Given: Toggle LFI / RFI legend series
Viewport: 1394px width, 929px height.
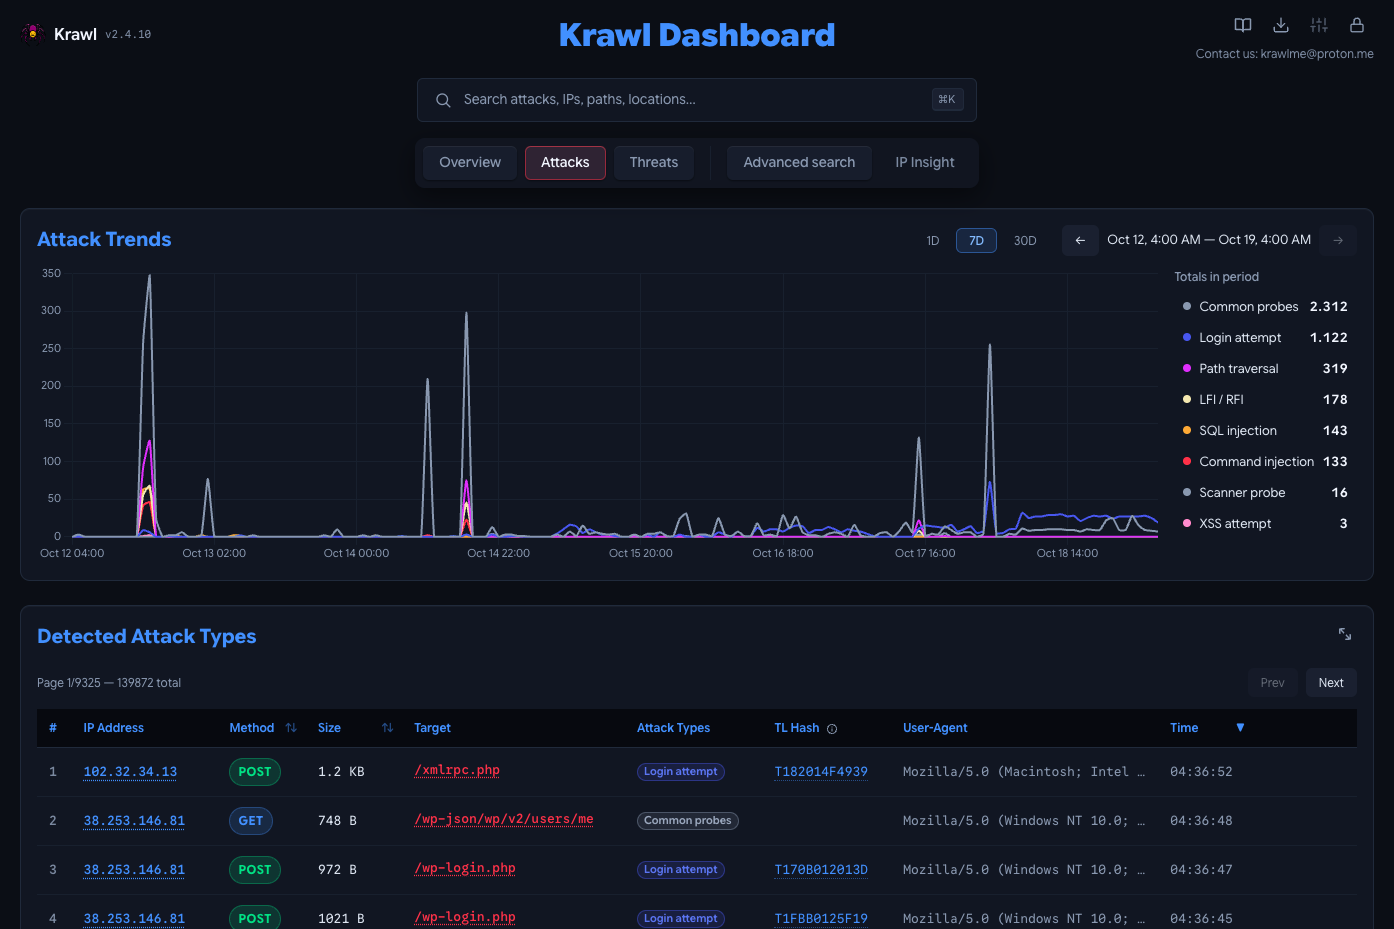Looking at the screenshot, I should point(1265,400).
